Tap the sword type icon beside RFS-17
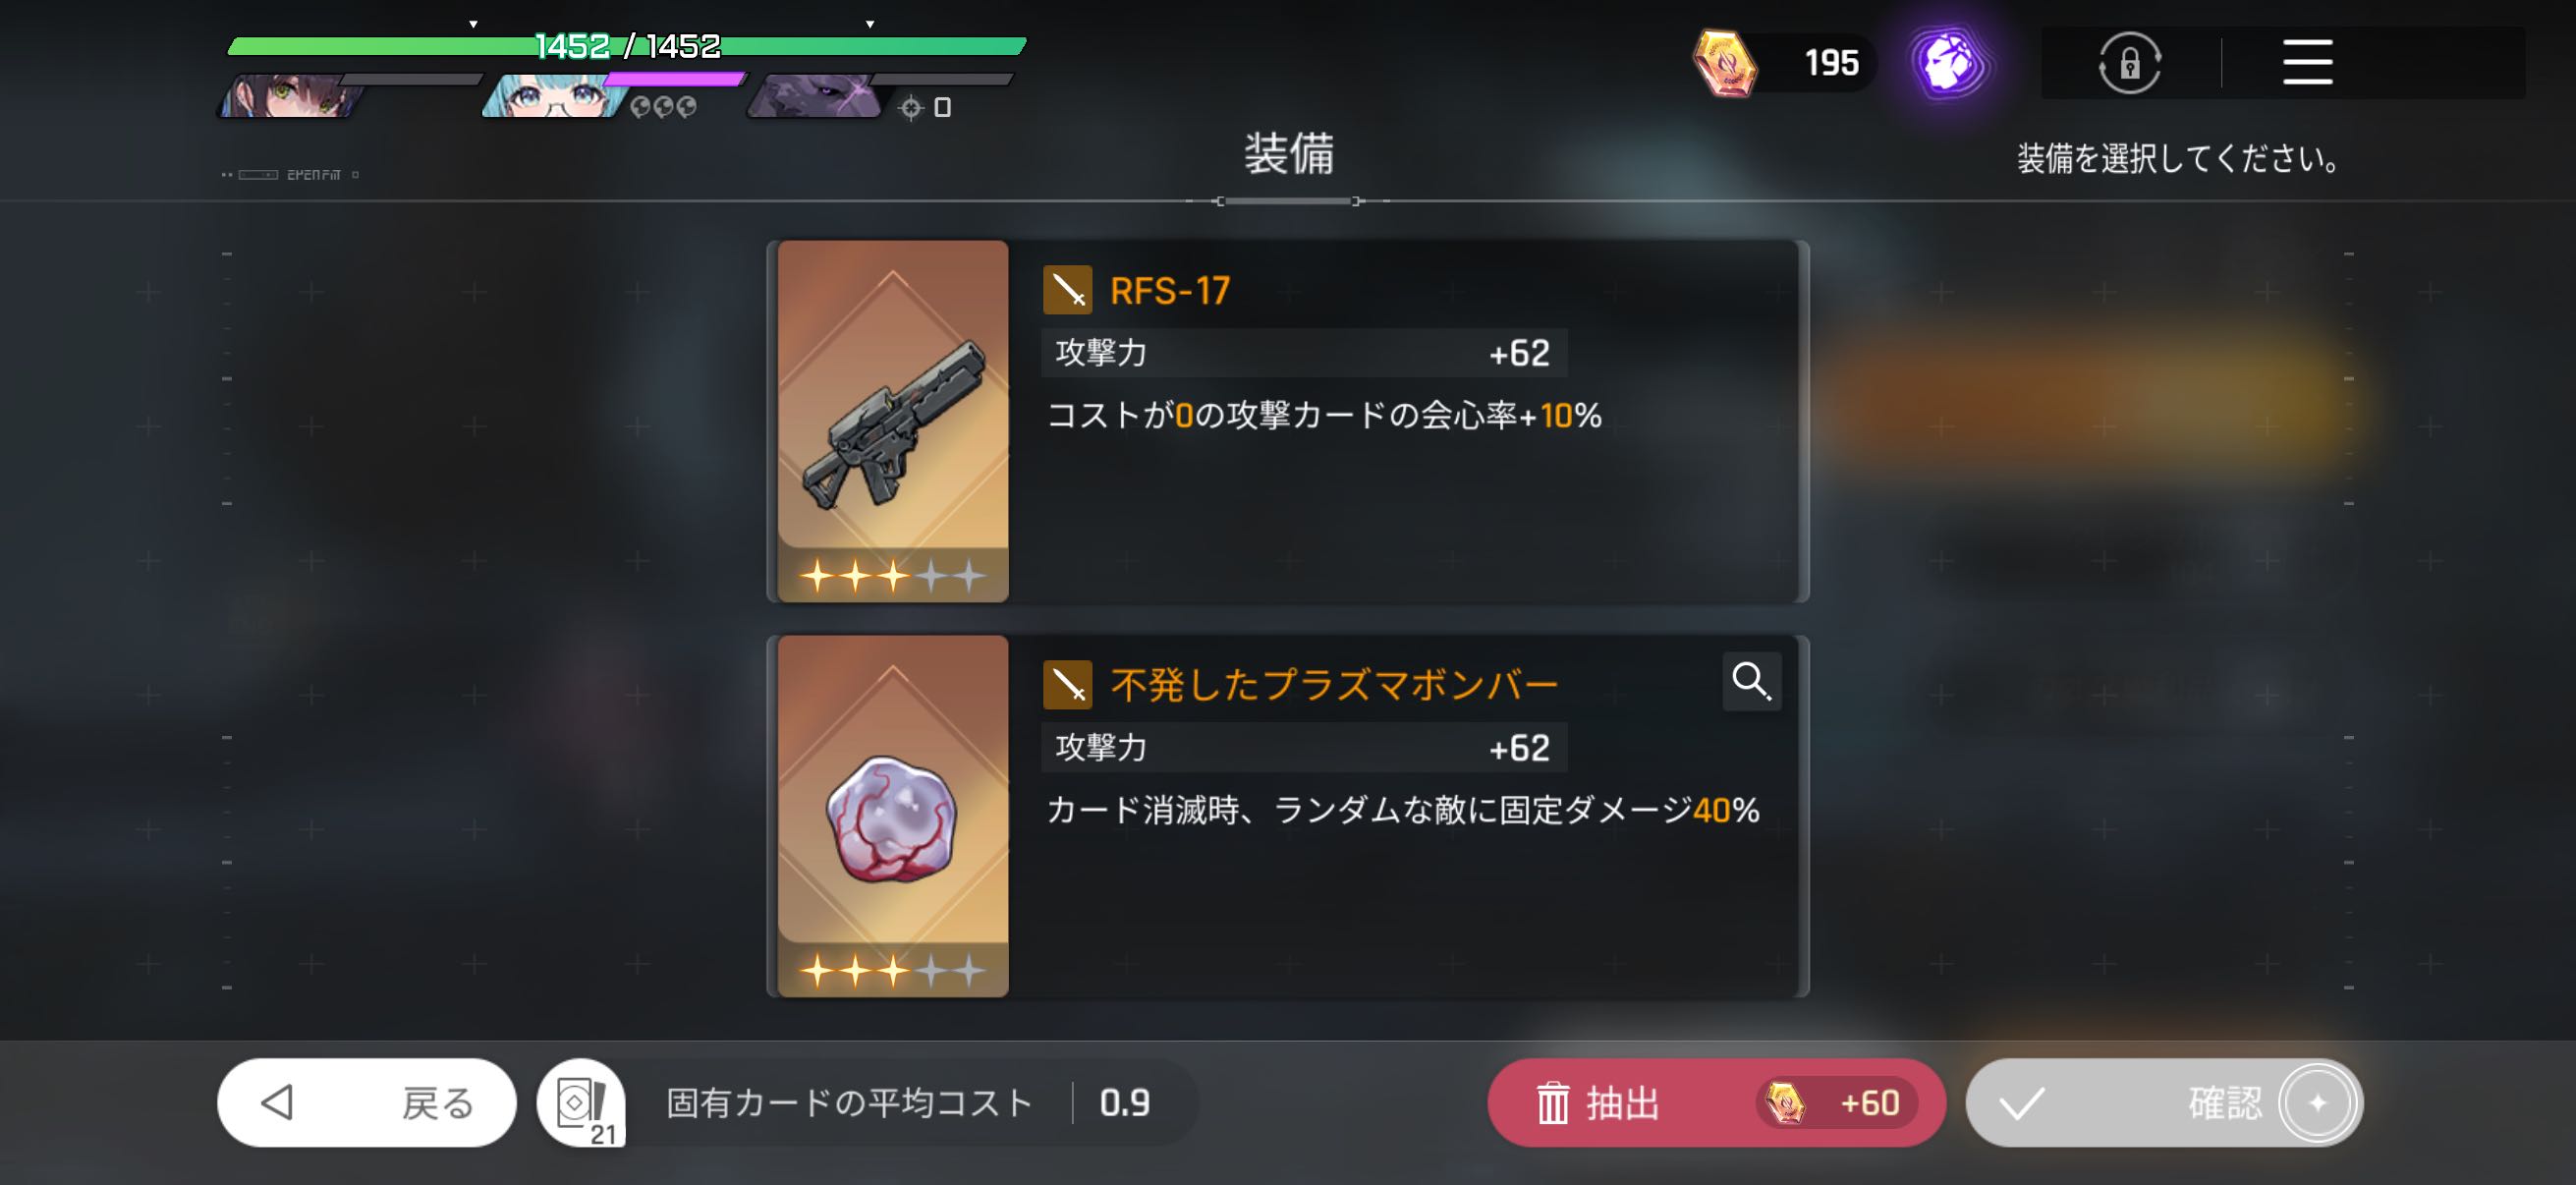Image resolution: width=2576 pixels, height=1185 pixels. point(1067,290)
